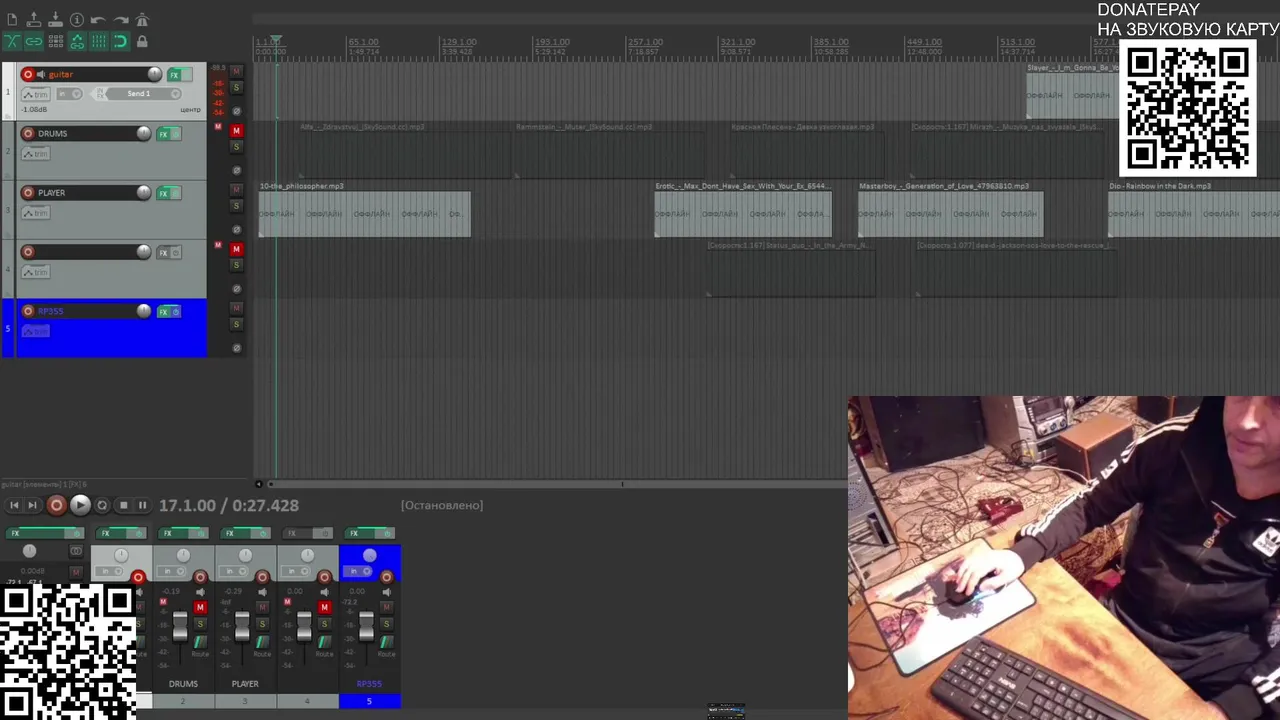Open input dropdown on RP355 mixer strip
1280x720 pixels.
point(358,571)
